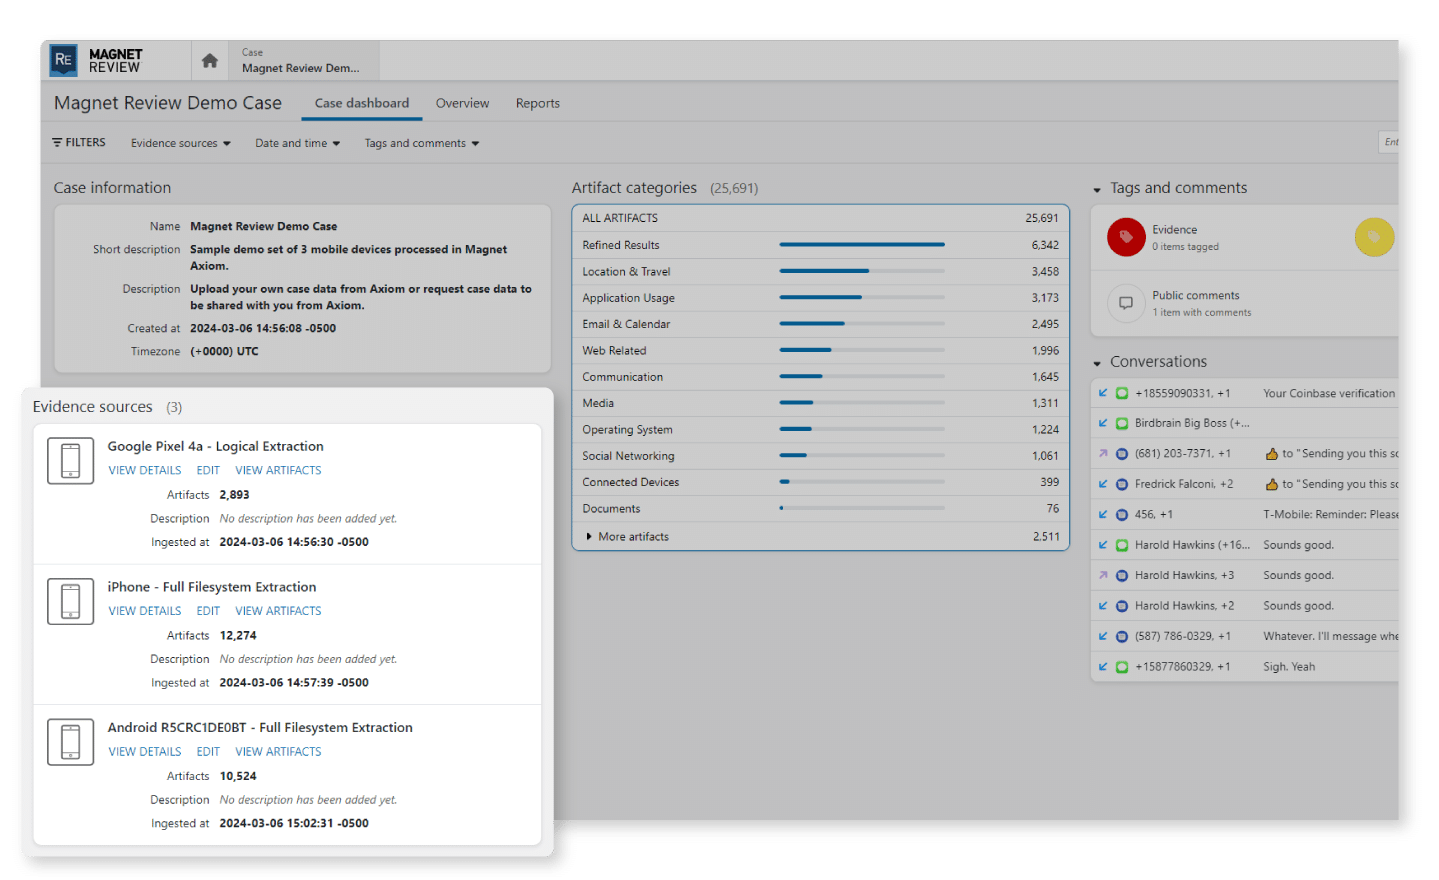This screenshot has width=1439, height=880.
Task: Open the Public comments speech bubble icon
Action: point(1125,303)
